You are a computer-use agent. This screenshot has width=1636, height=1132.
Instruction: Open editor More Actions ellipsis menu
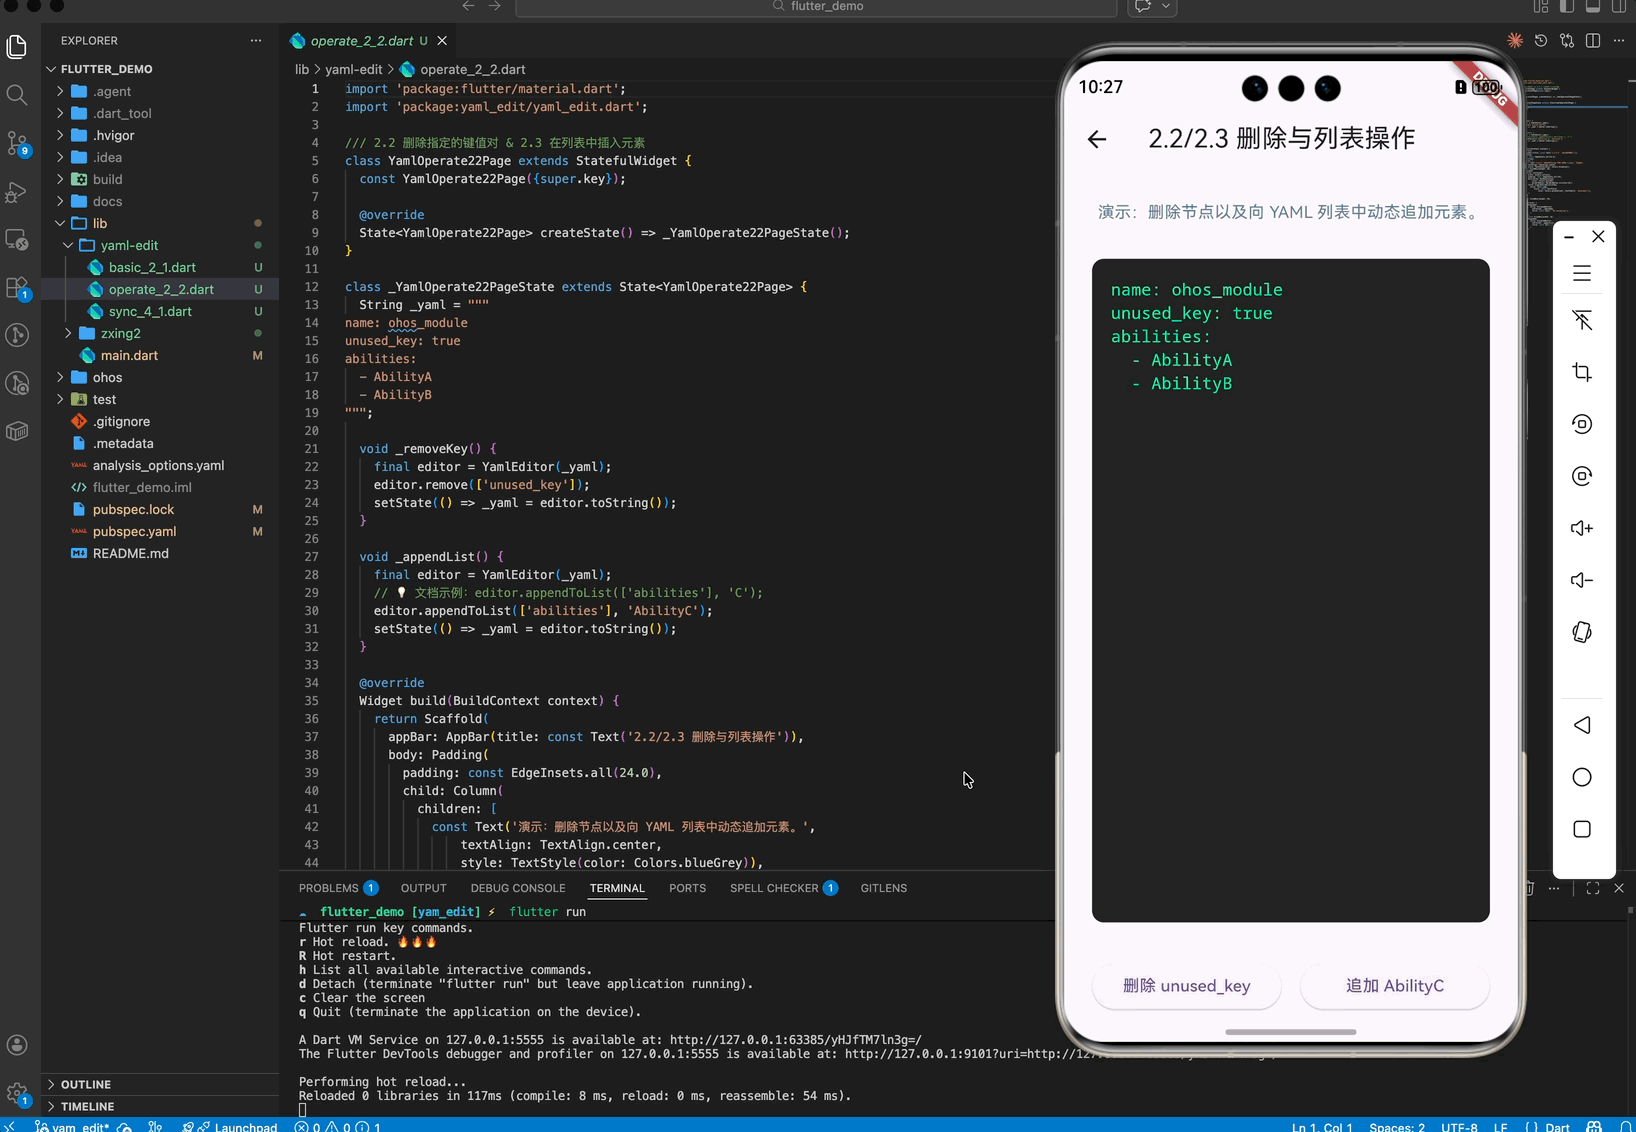pos(1619,40)
